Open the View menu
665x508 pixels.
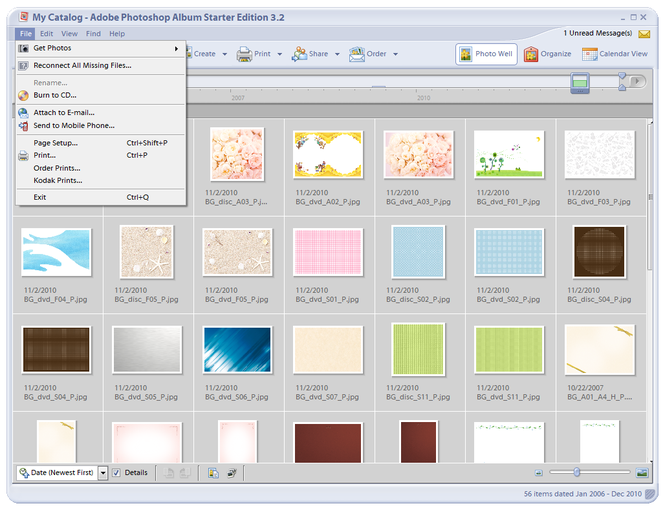coord(69,34)
